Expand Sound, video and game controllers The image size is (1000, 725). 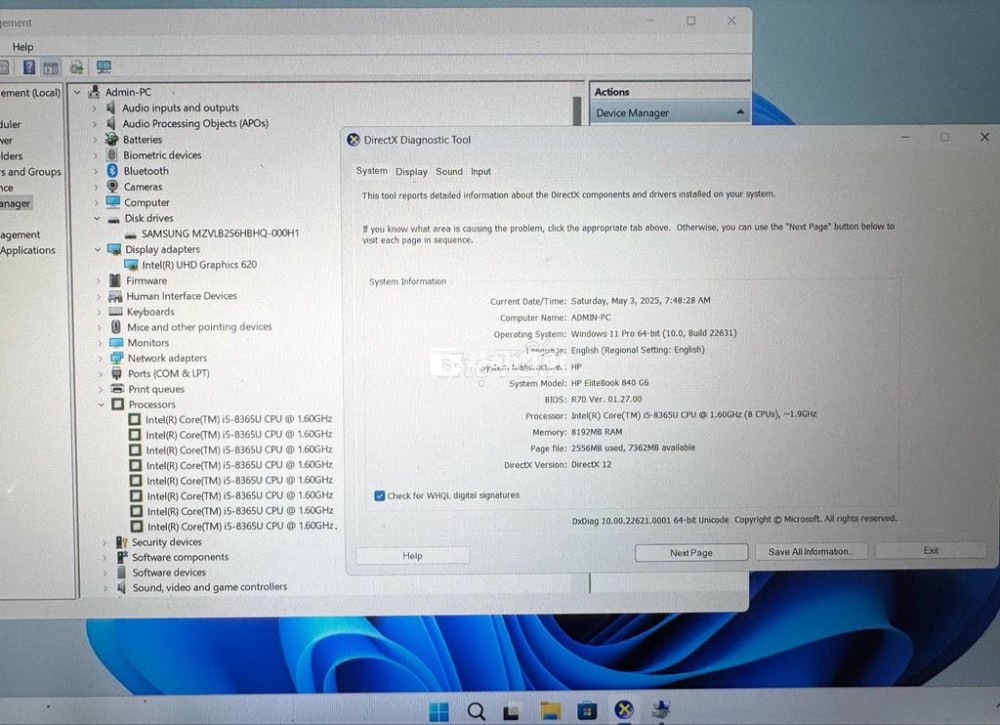click(105, 588)
